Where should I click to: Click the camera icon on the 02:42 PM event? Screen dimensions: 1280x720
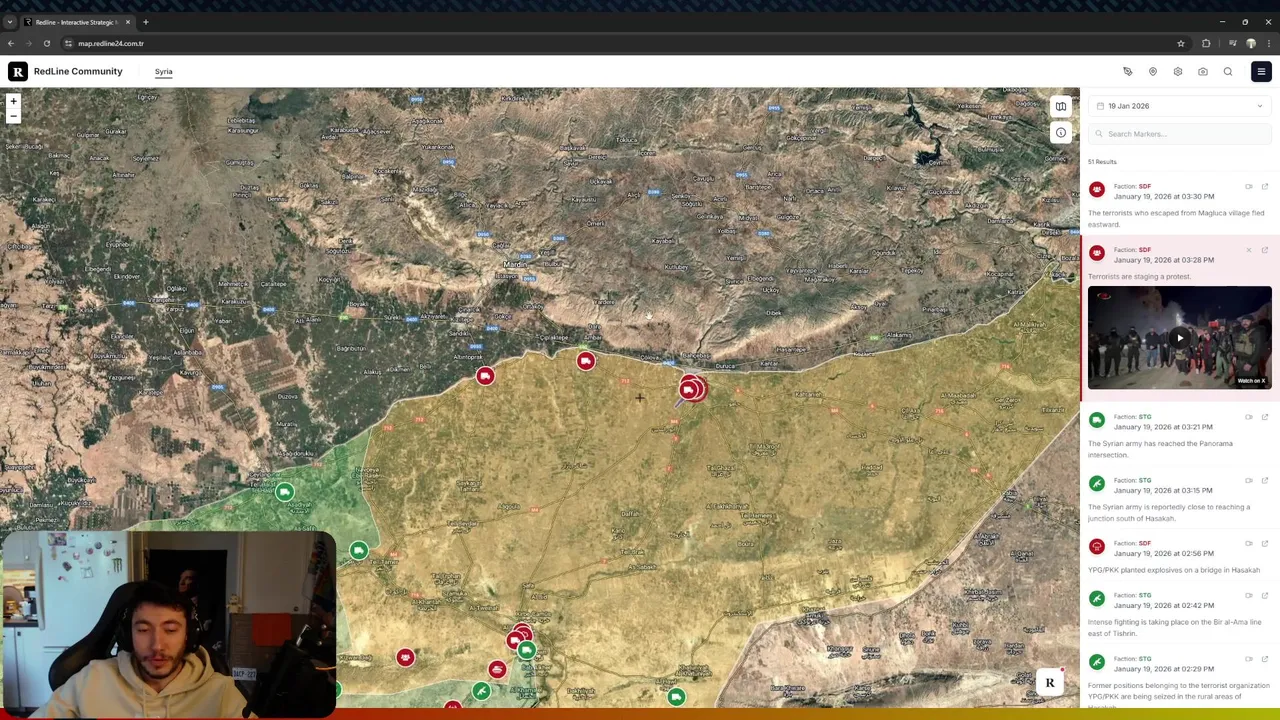(1249, 596)
